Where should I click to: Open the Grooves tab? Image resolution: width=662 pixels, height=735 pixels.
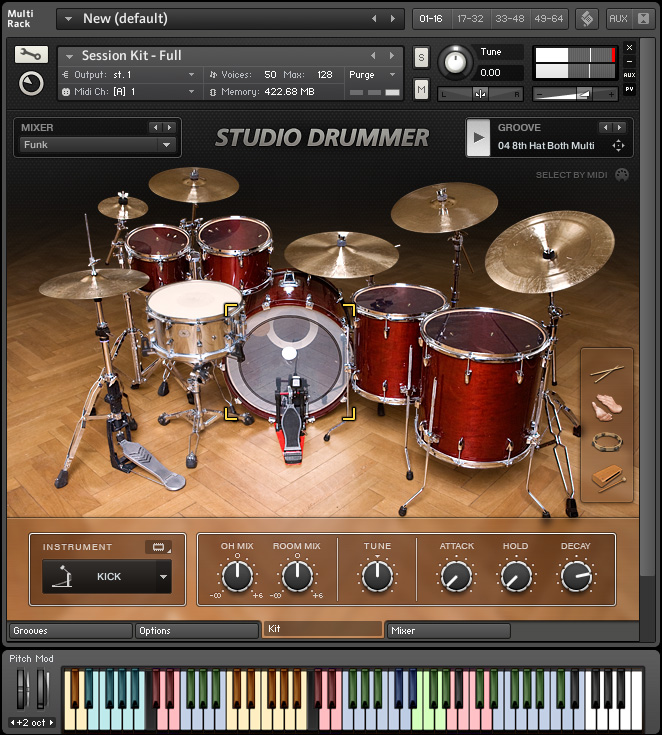70,631
